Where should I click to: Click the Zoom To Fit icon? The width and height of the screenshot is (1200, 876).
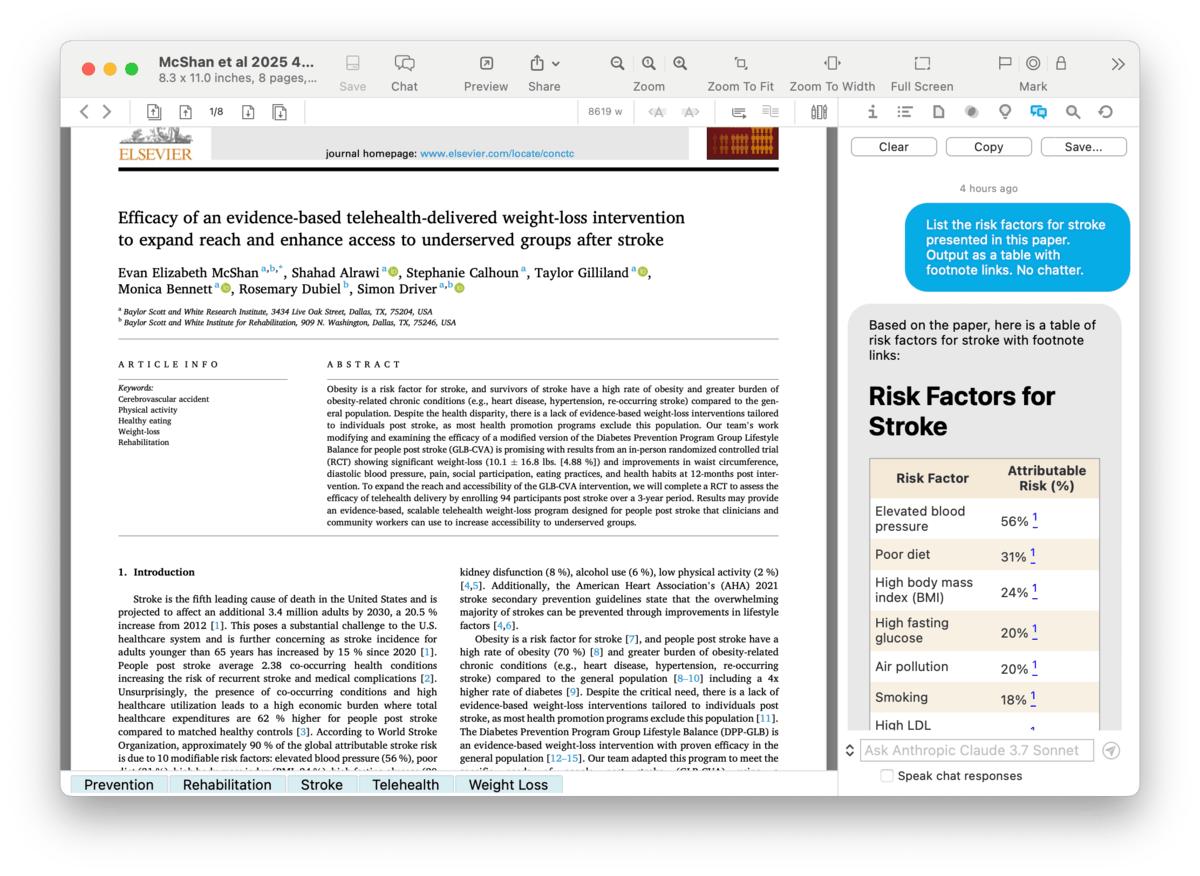pos(740,64)
